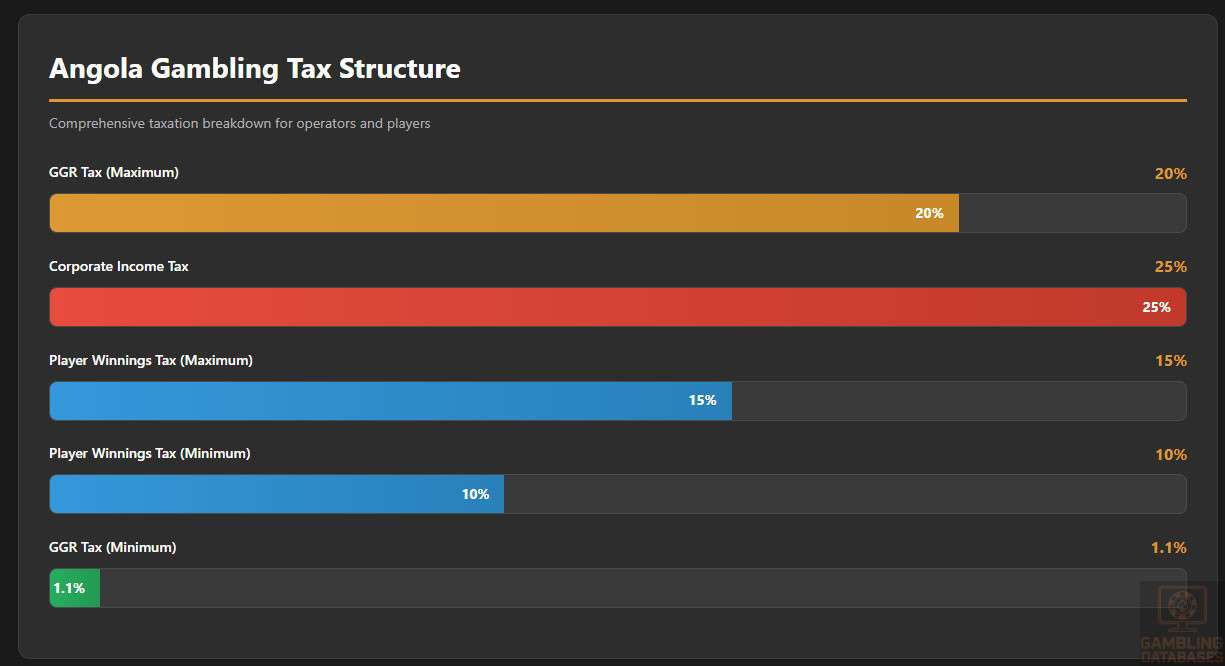Click the white 20% text inside the orange bar
The height and width of the screenshot is (666, 1225).
(x=929, y=213)
